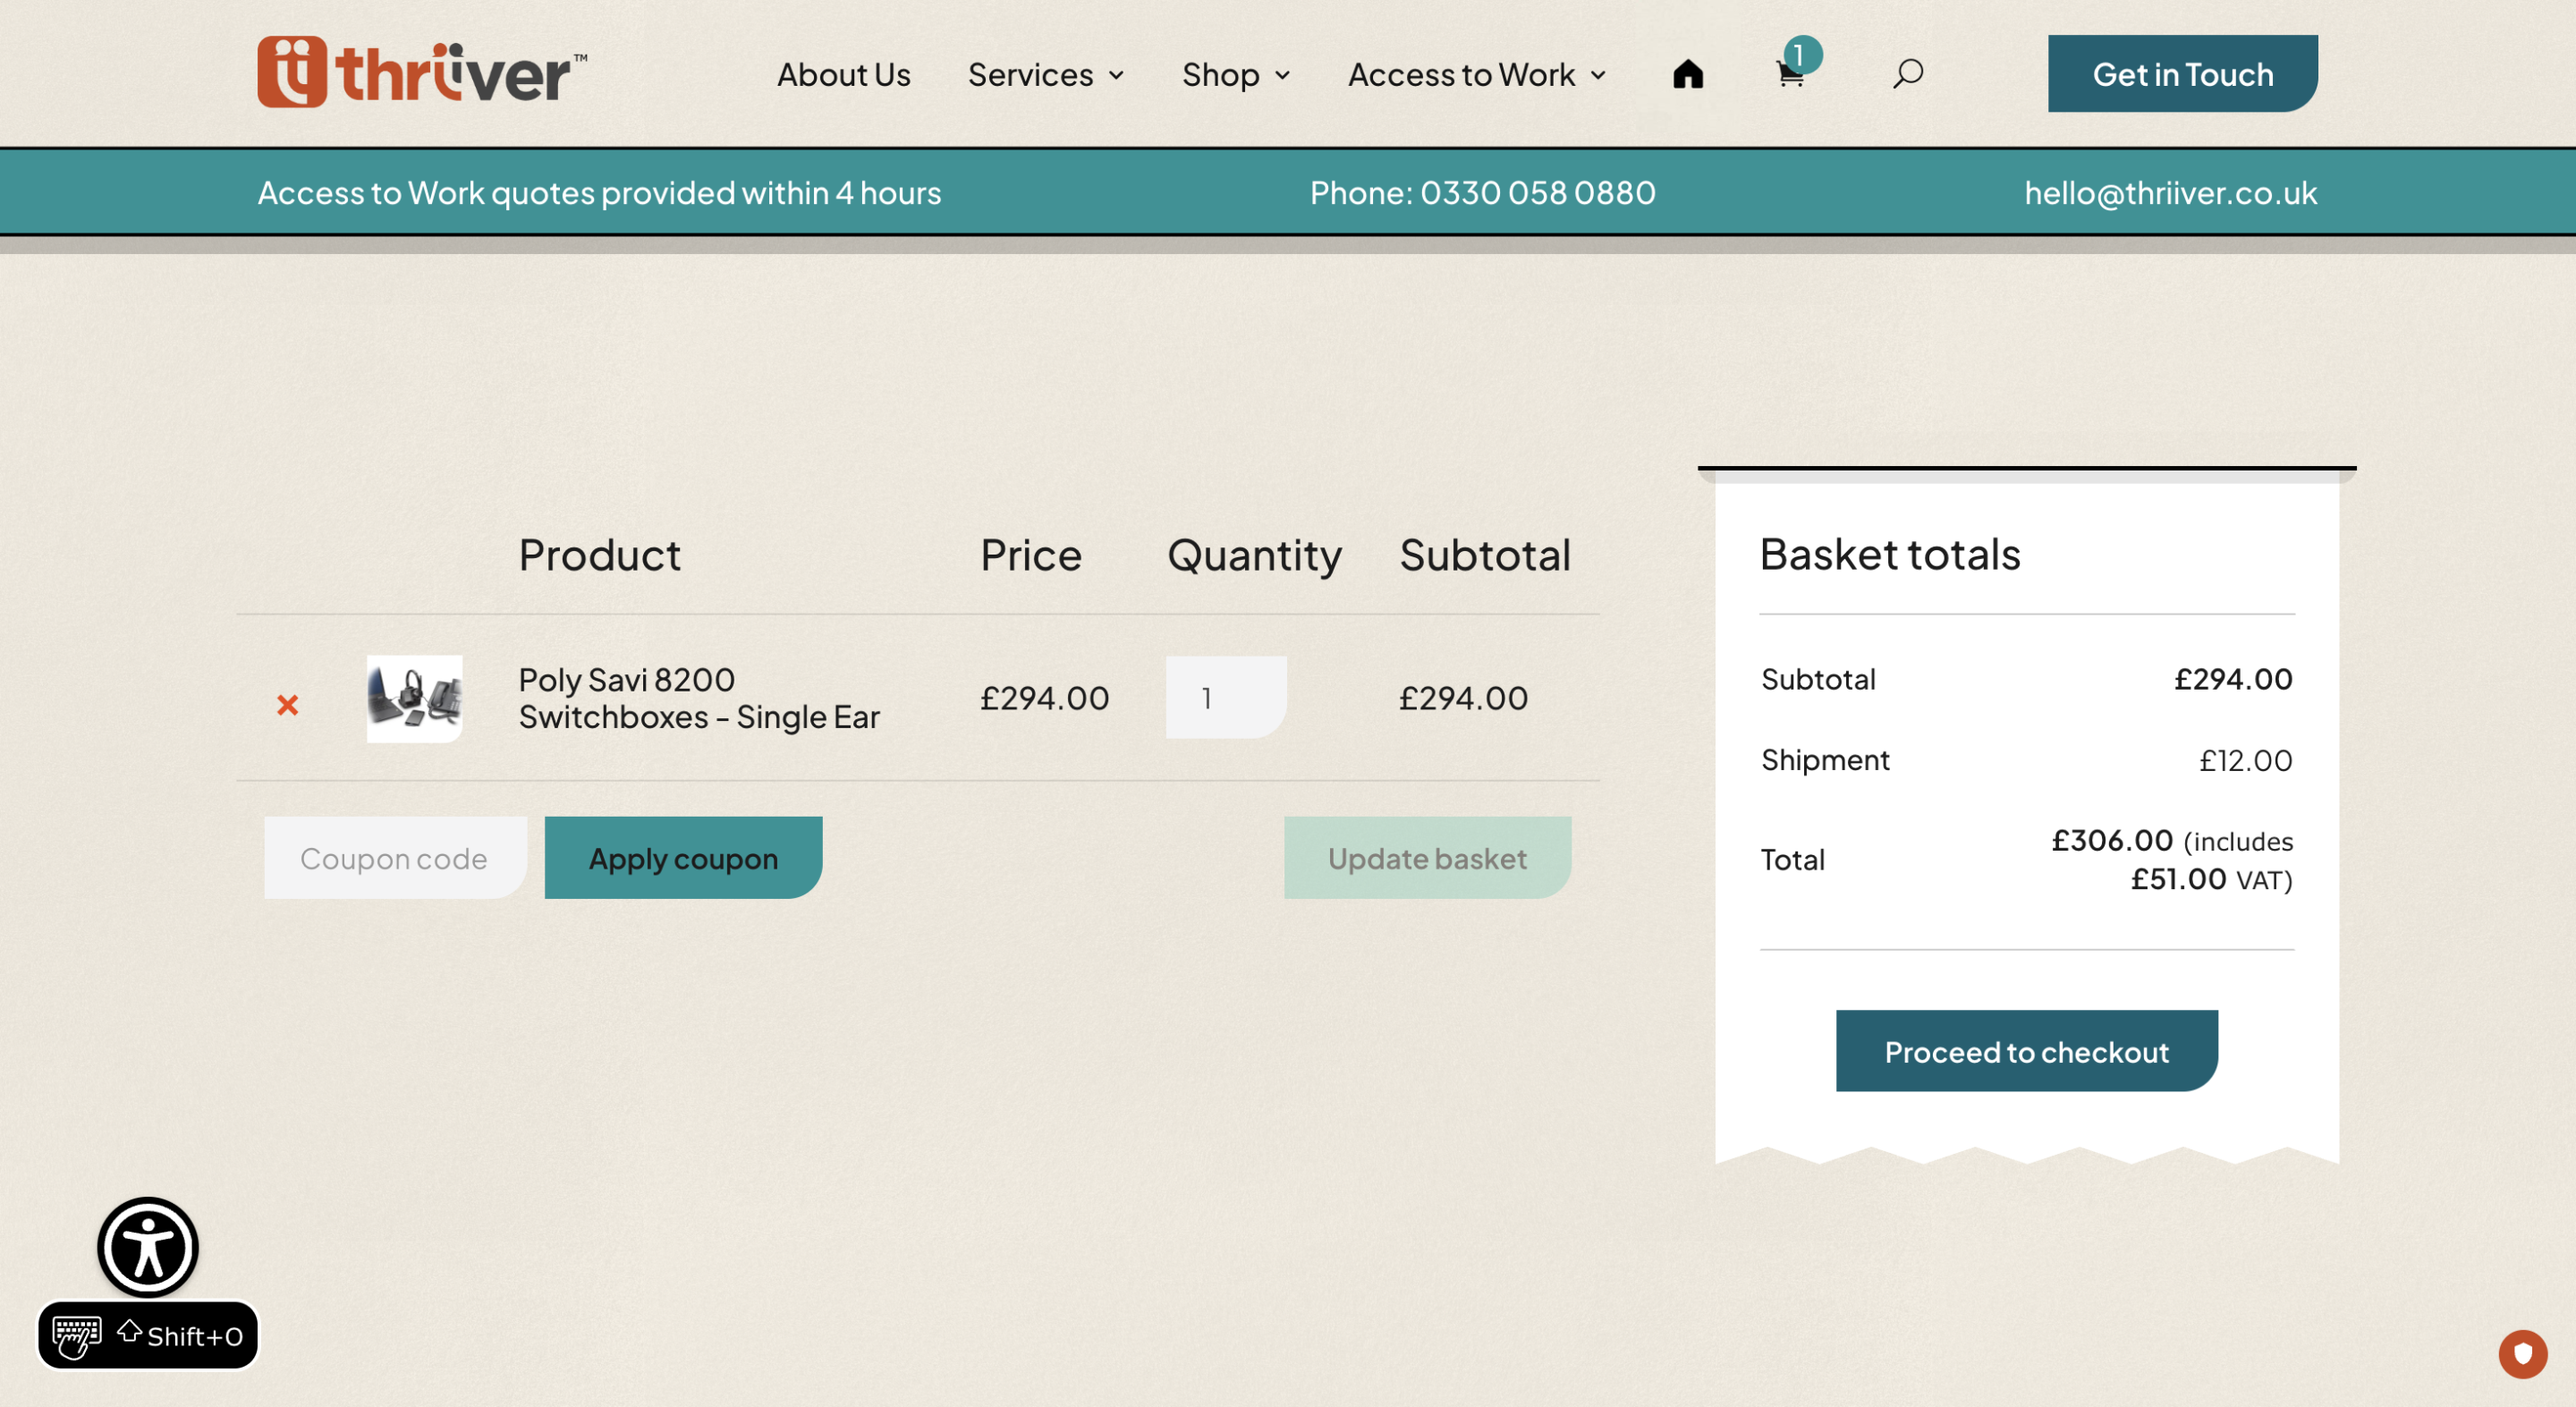Focus the quantity field for Poly Savi
The width and height of the screenshot is (2576, 1407).
[1226, 697]
